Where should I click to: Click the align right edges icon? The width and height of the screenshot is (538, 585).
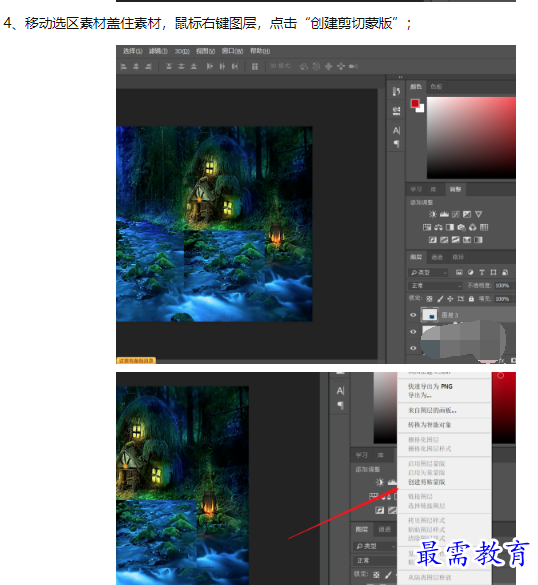148,66
